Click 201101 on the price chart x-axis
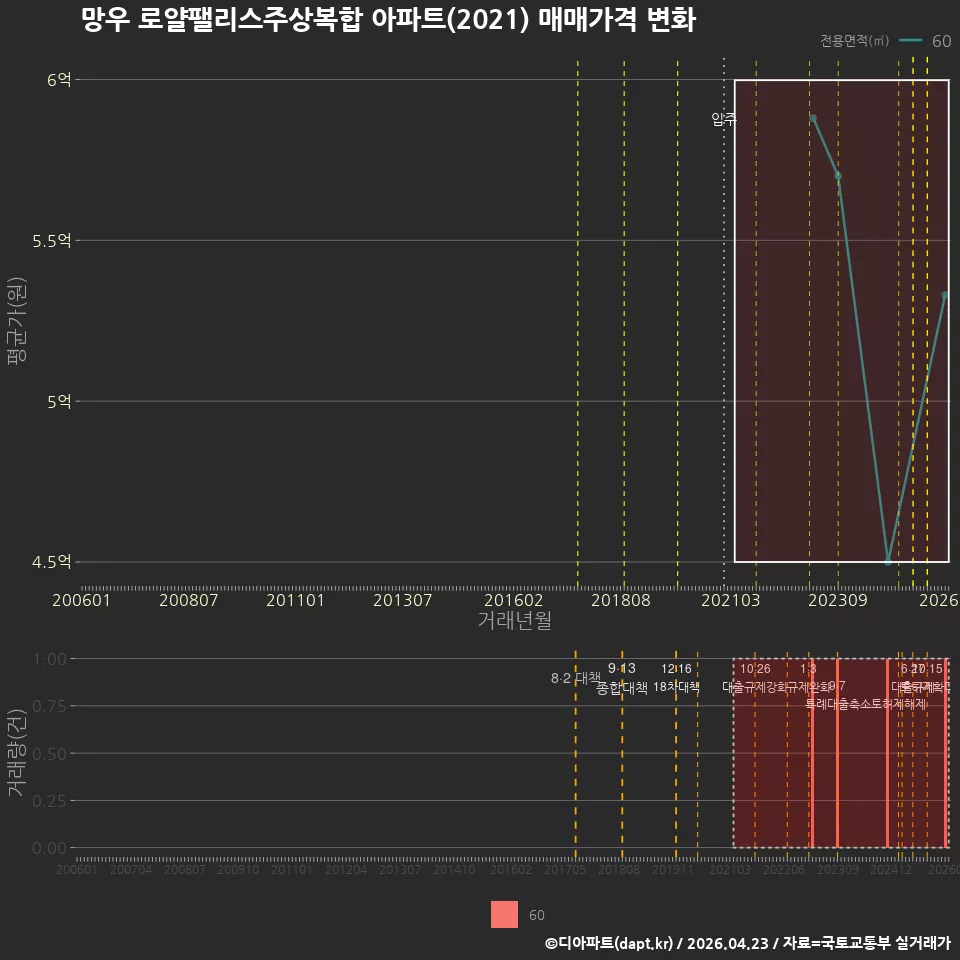The height and width of the screenshot is (960, 960). click(295, 600)
